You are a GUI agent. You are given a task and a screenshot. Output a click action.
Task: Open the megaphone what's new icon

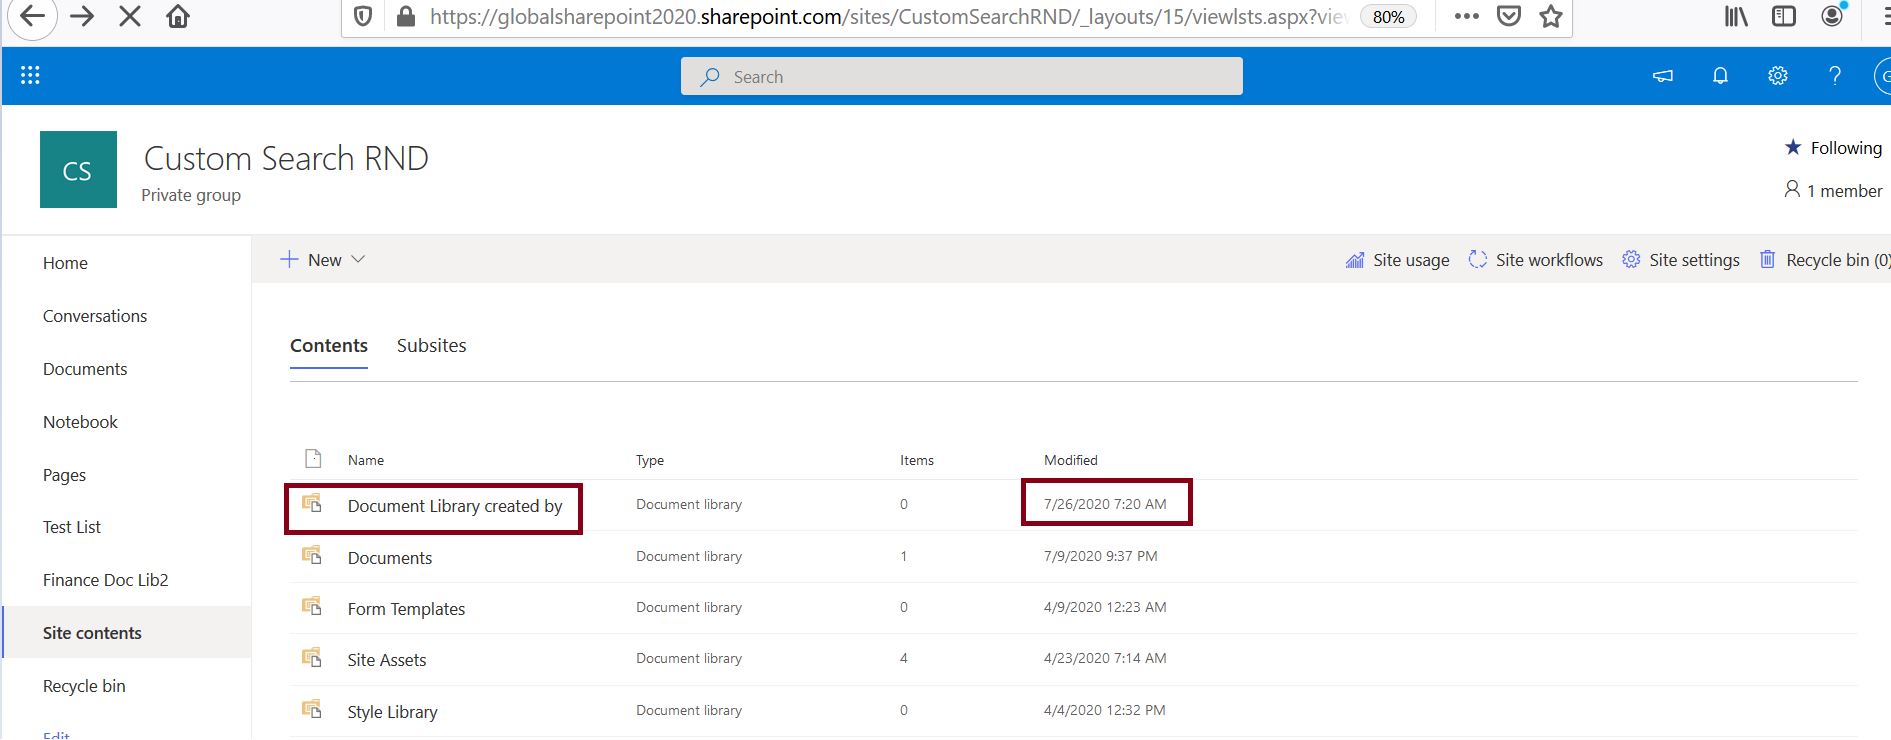[1663, 75]
